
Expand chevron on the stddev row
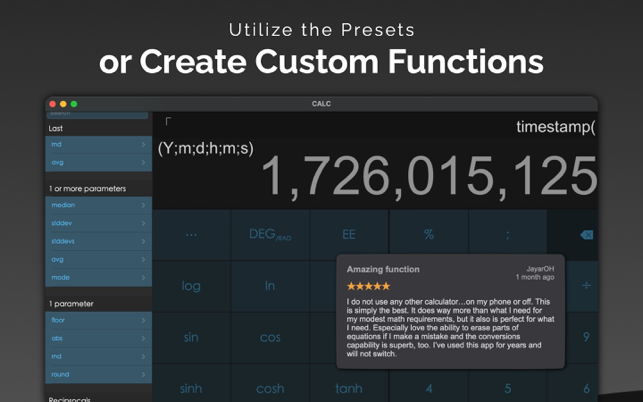143,223
